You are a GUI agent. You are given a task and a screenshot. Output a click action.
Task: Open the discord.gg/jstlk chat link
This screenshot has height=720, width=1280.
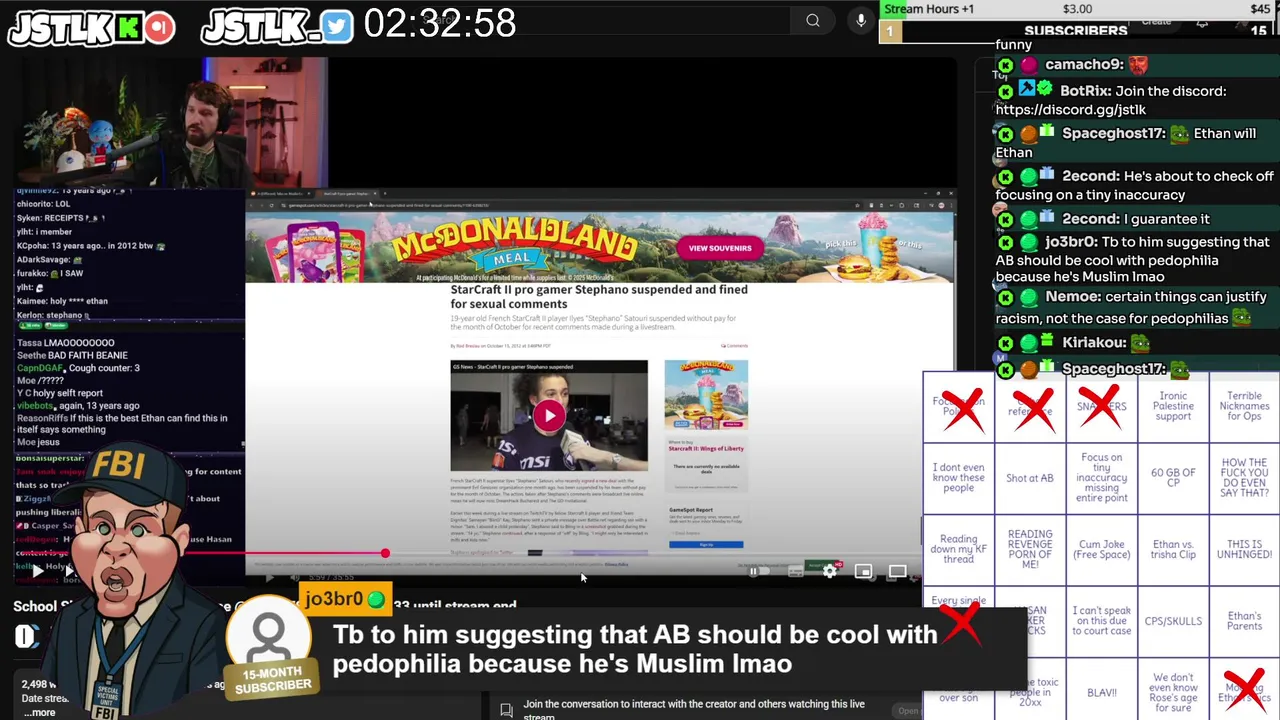pyautogui.click(x=1071, y=109)
